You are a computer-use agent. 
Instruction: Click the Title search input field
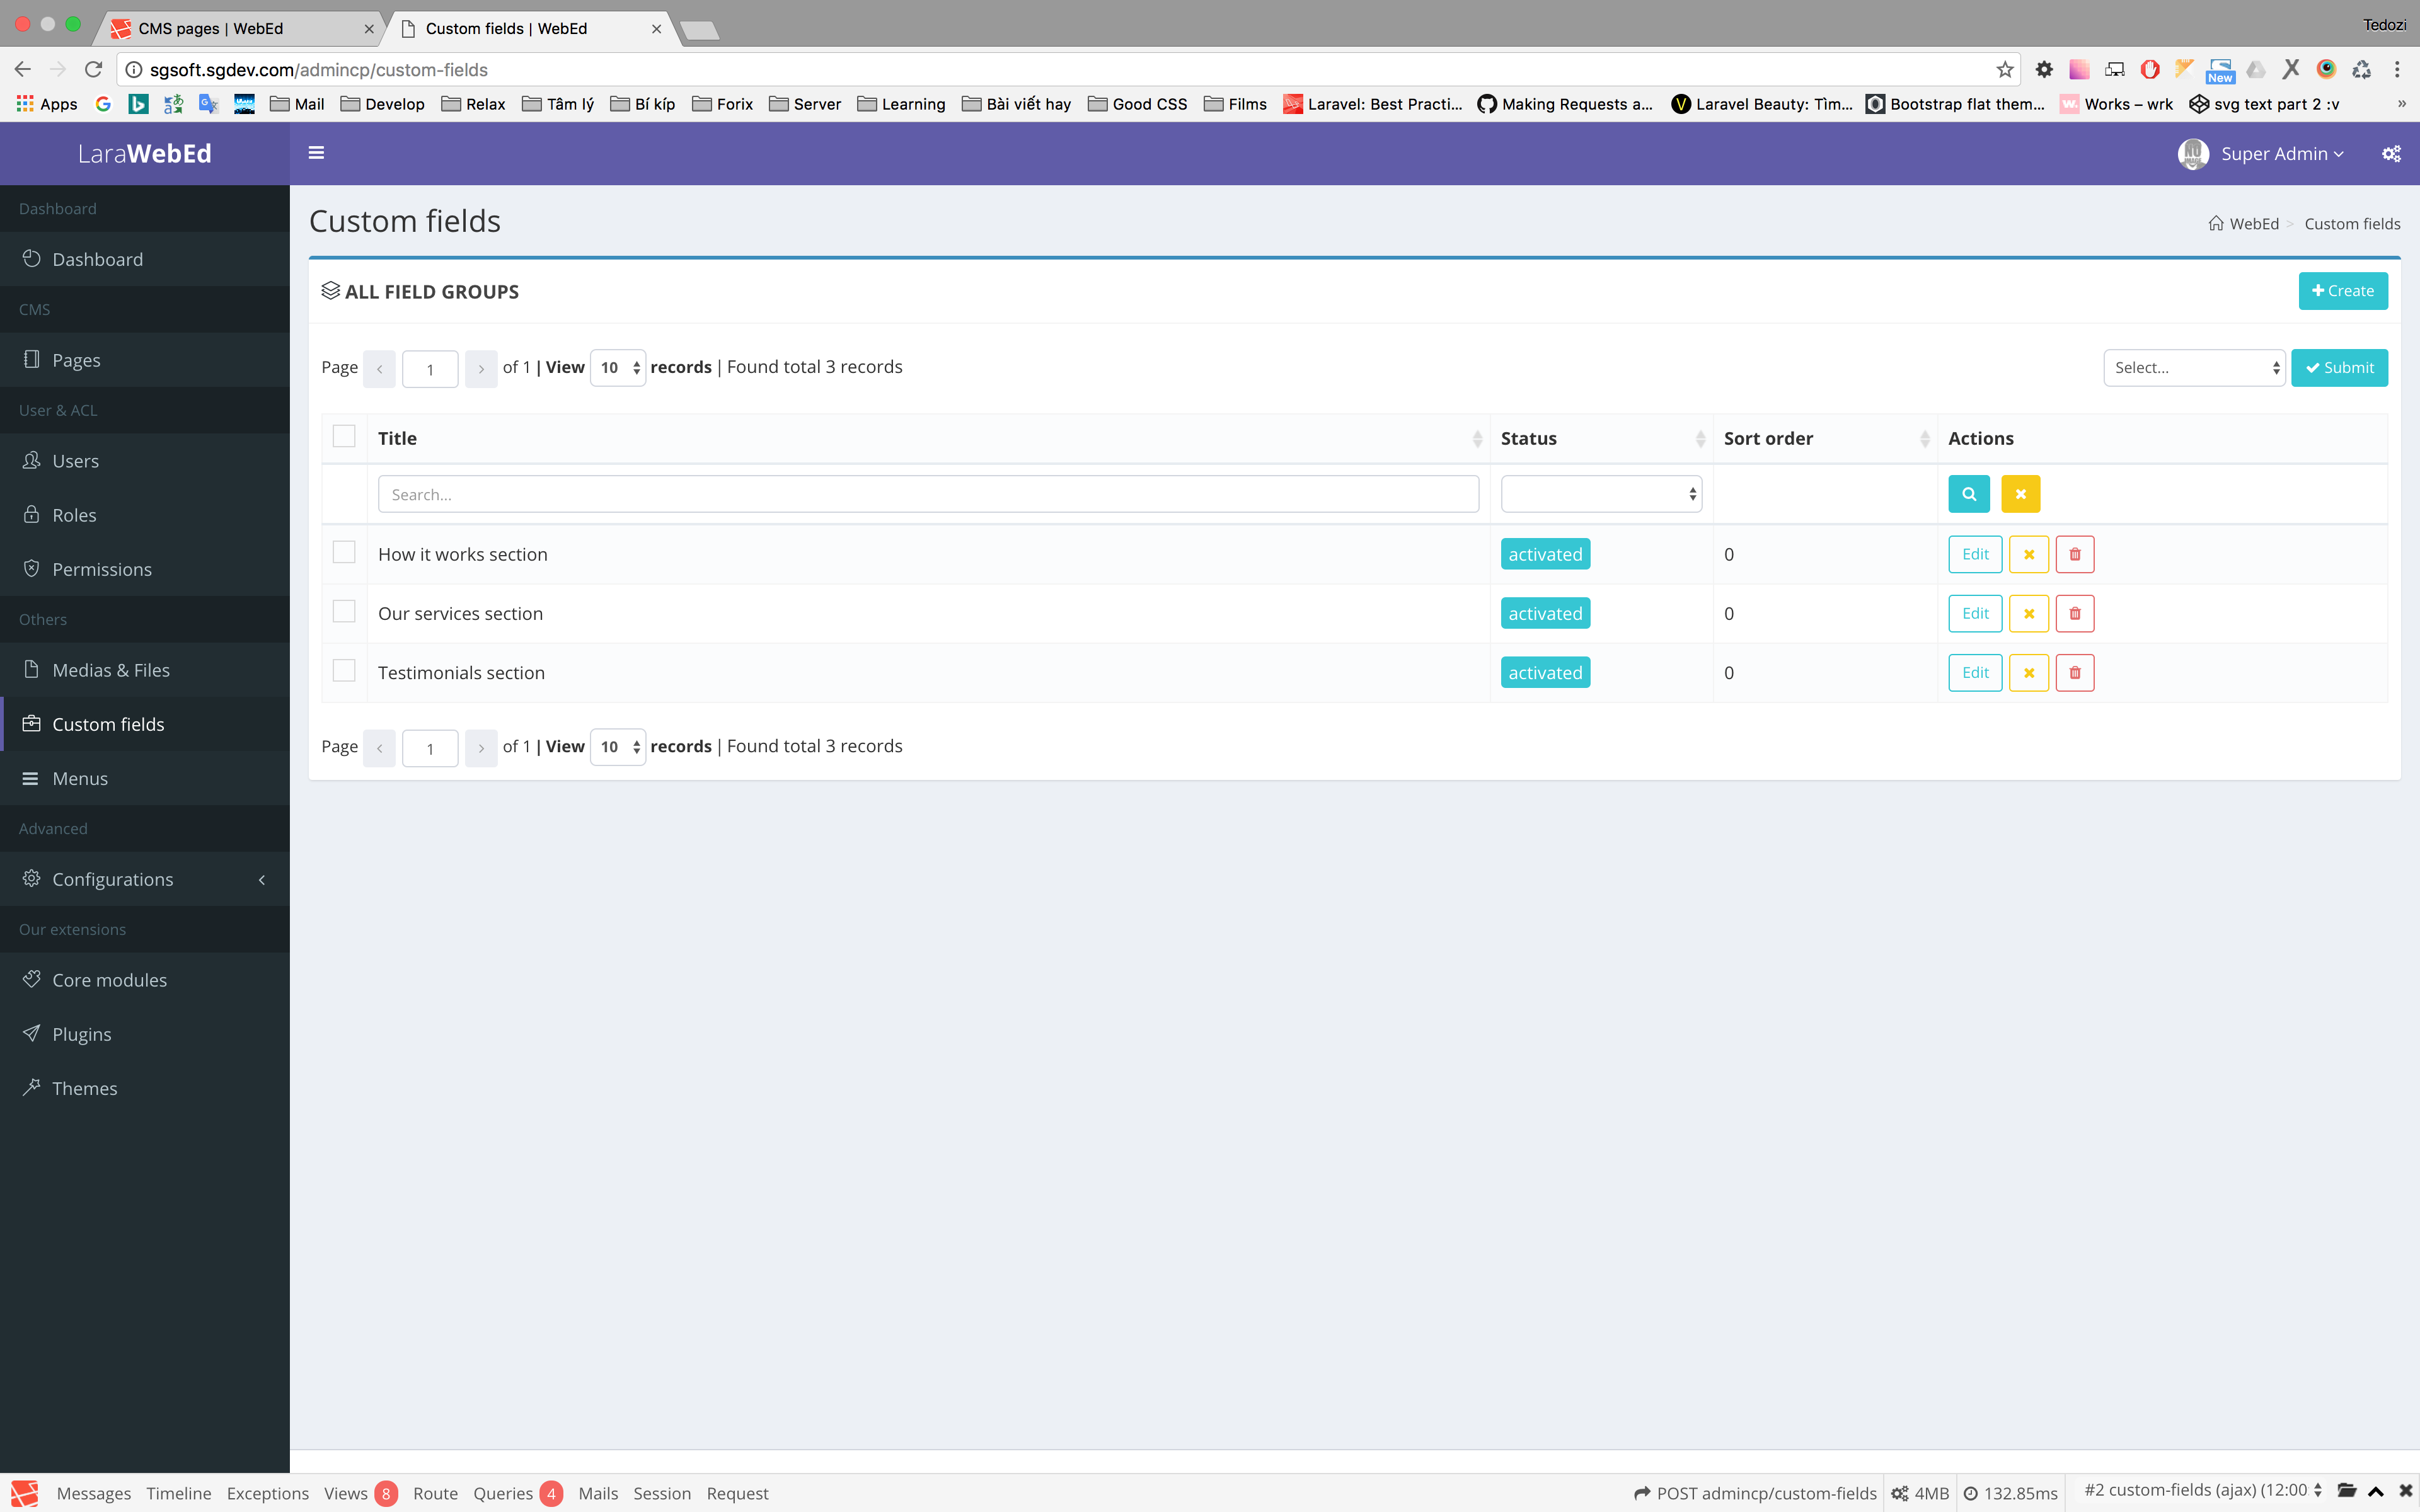(927, 494)
